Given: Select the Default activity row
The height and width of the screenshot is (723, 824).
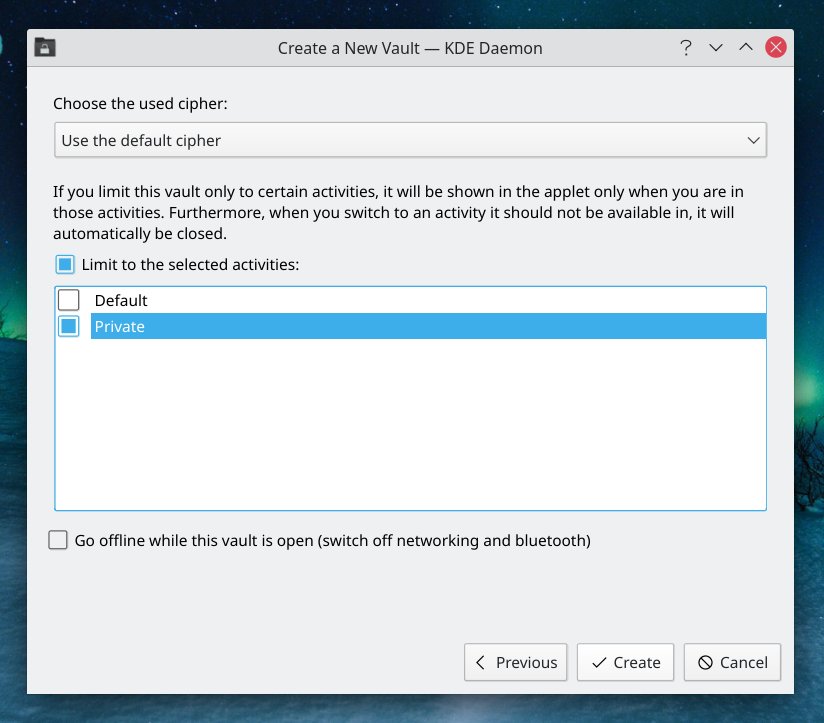Looking at the screenshot, I should coord(300,299).
